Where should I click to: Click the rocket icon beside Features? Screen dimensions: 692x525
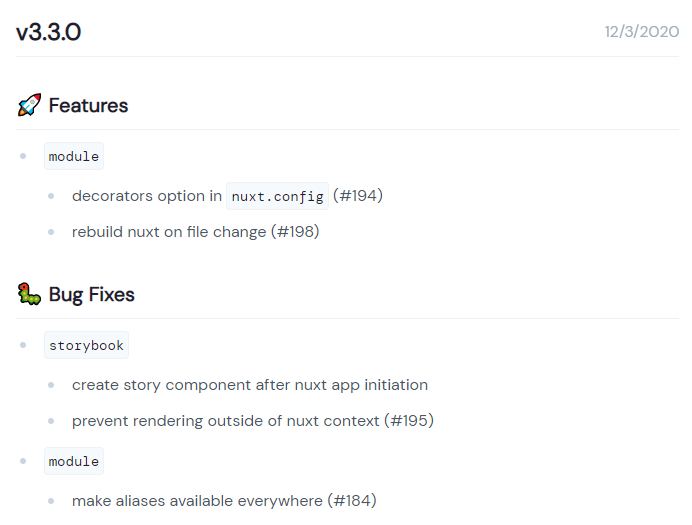[29, 105]
